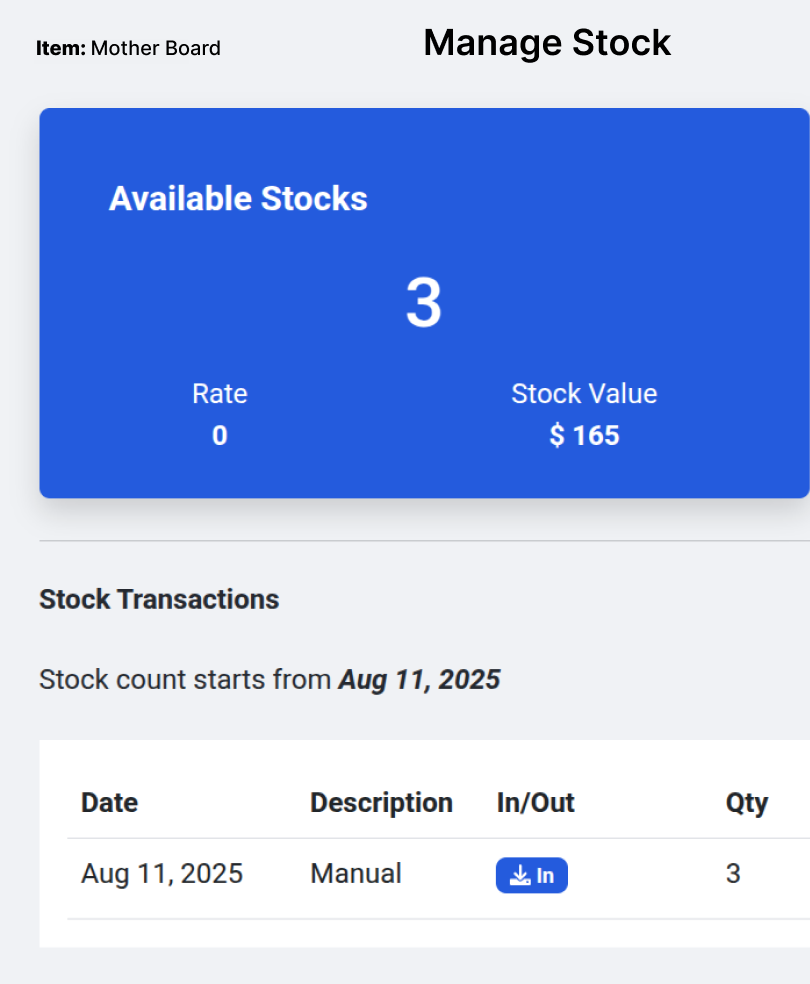Select the Item: Mother Board label

coord(128,48)
